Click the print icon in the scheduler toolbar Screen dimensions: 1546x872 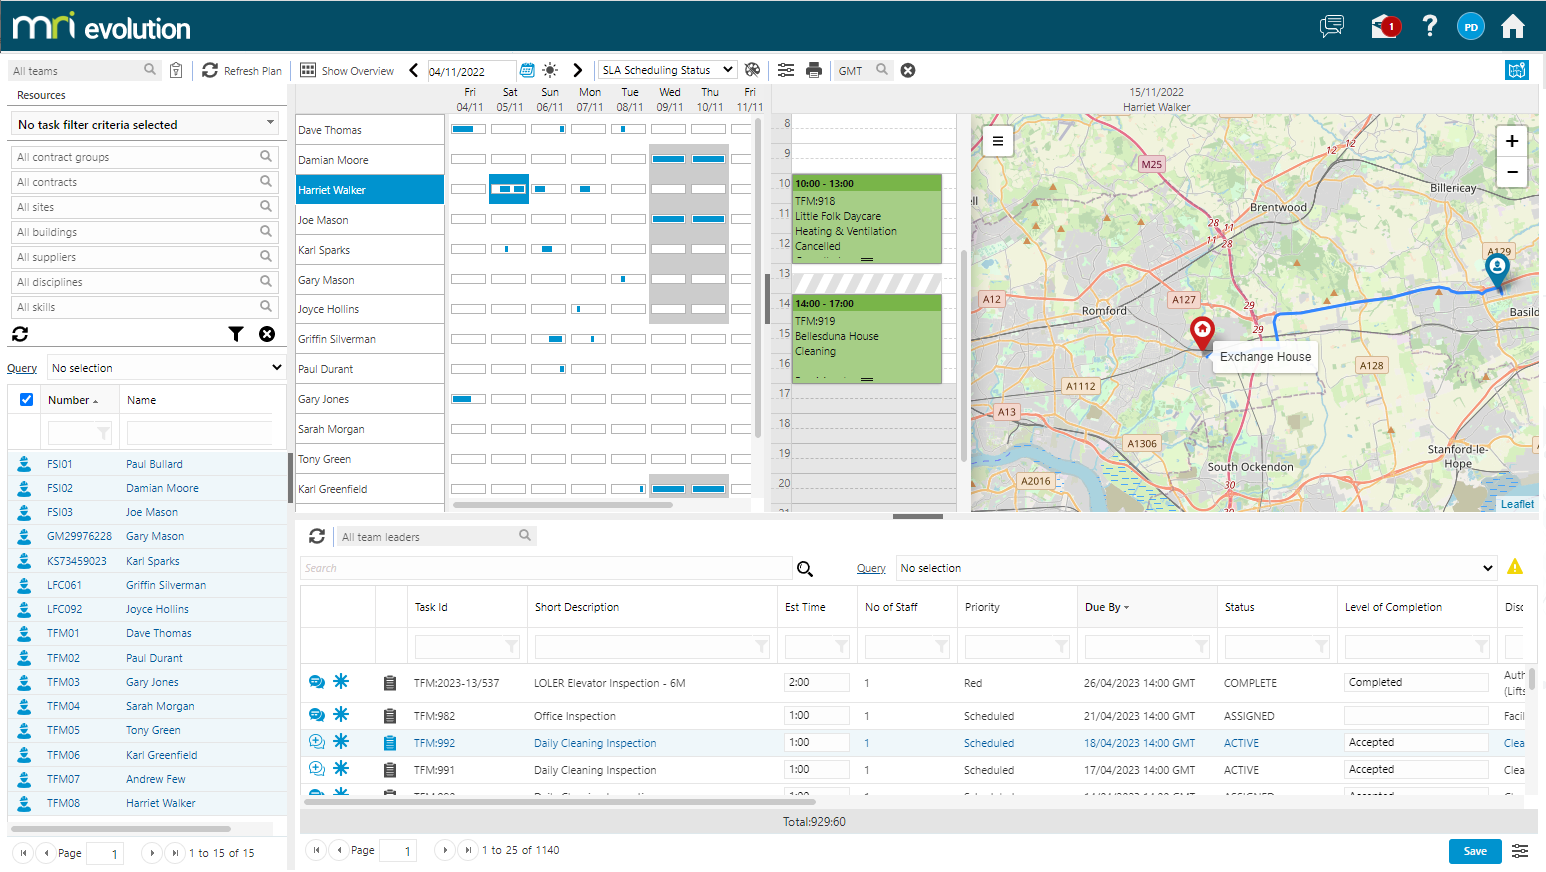click(814, 70)
